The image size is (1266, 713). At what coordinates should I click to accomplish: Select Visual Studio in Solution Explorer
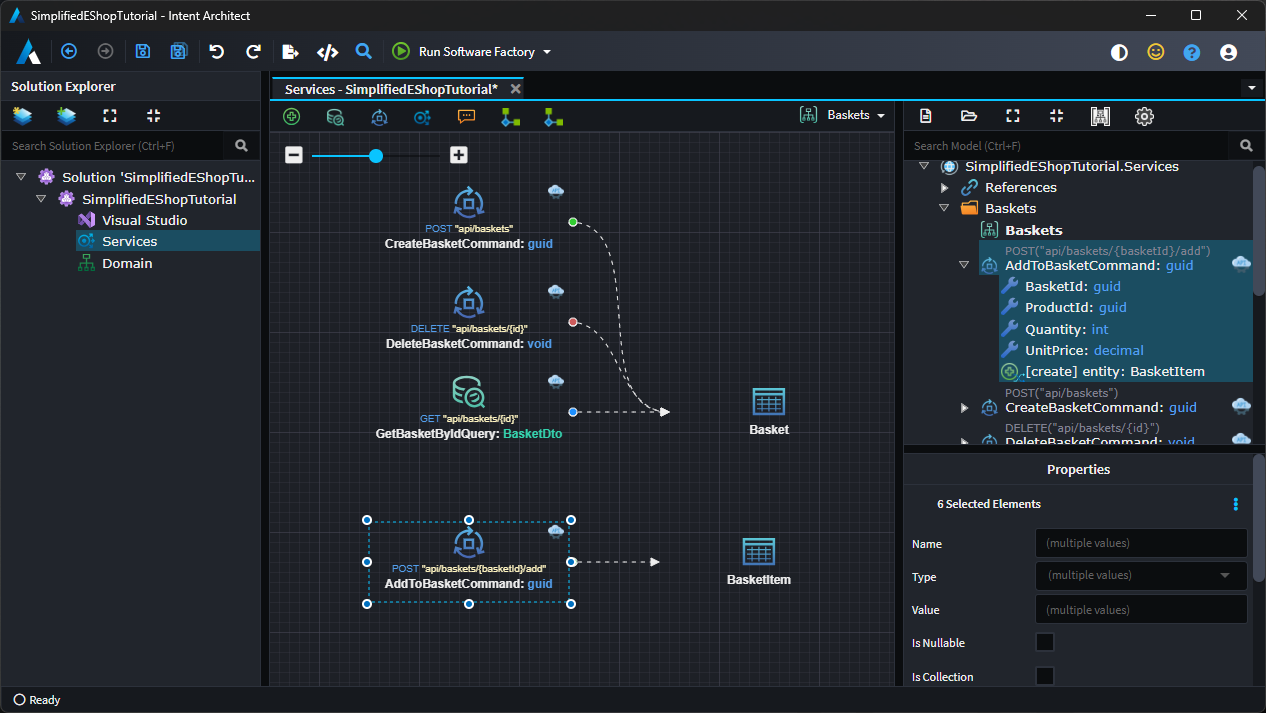144,220
